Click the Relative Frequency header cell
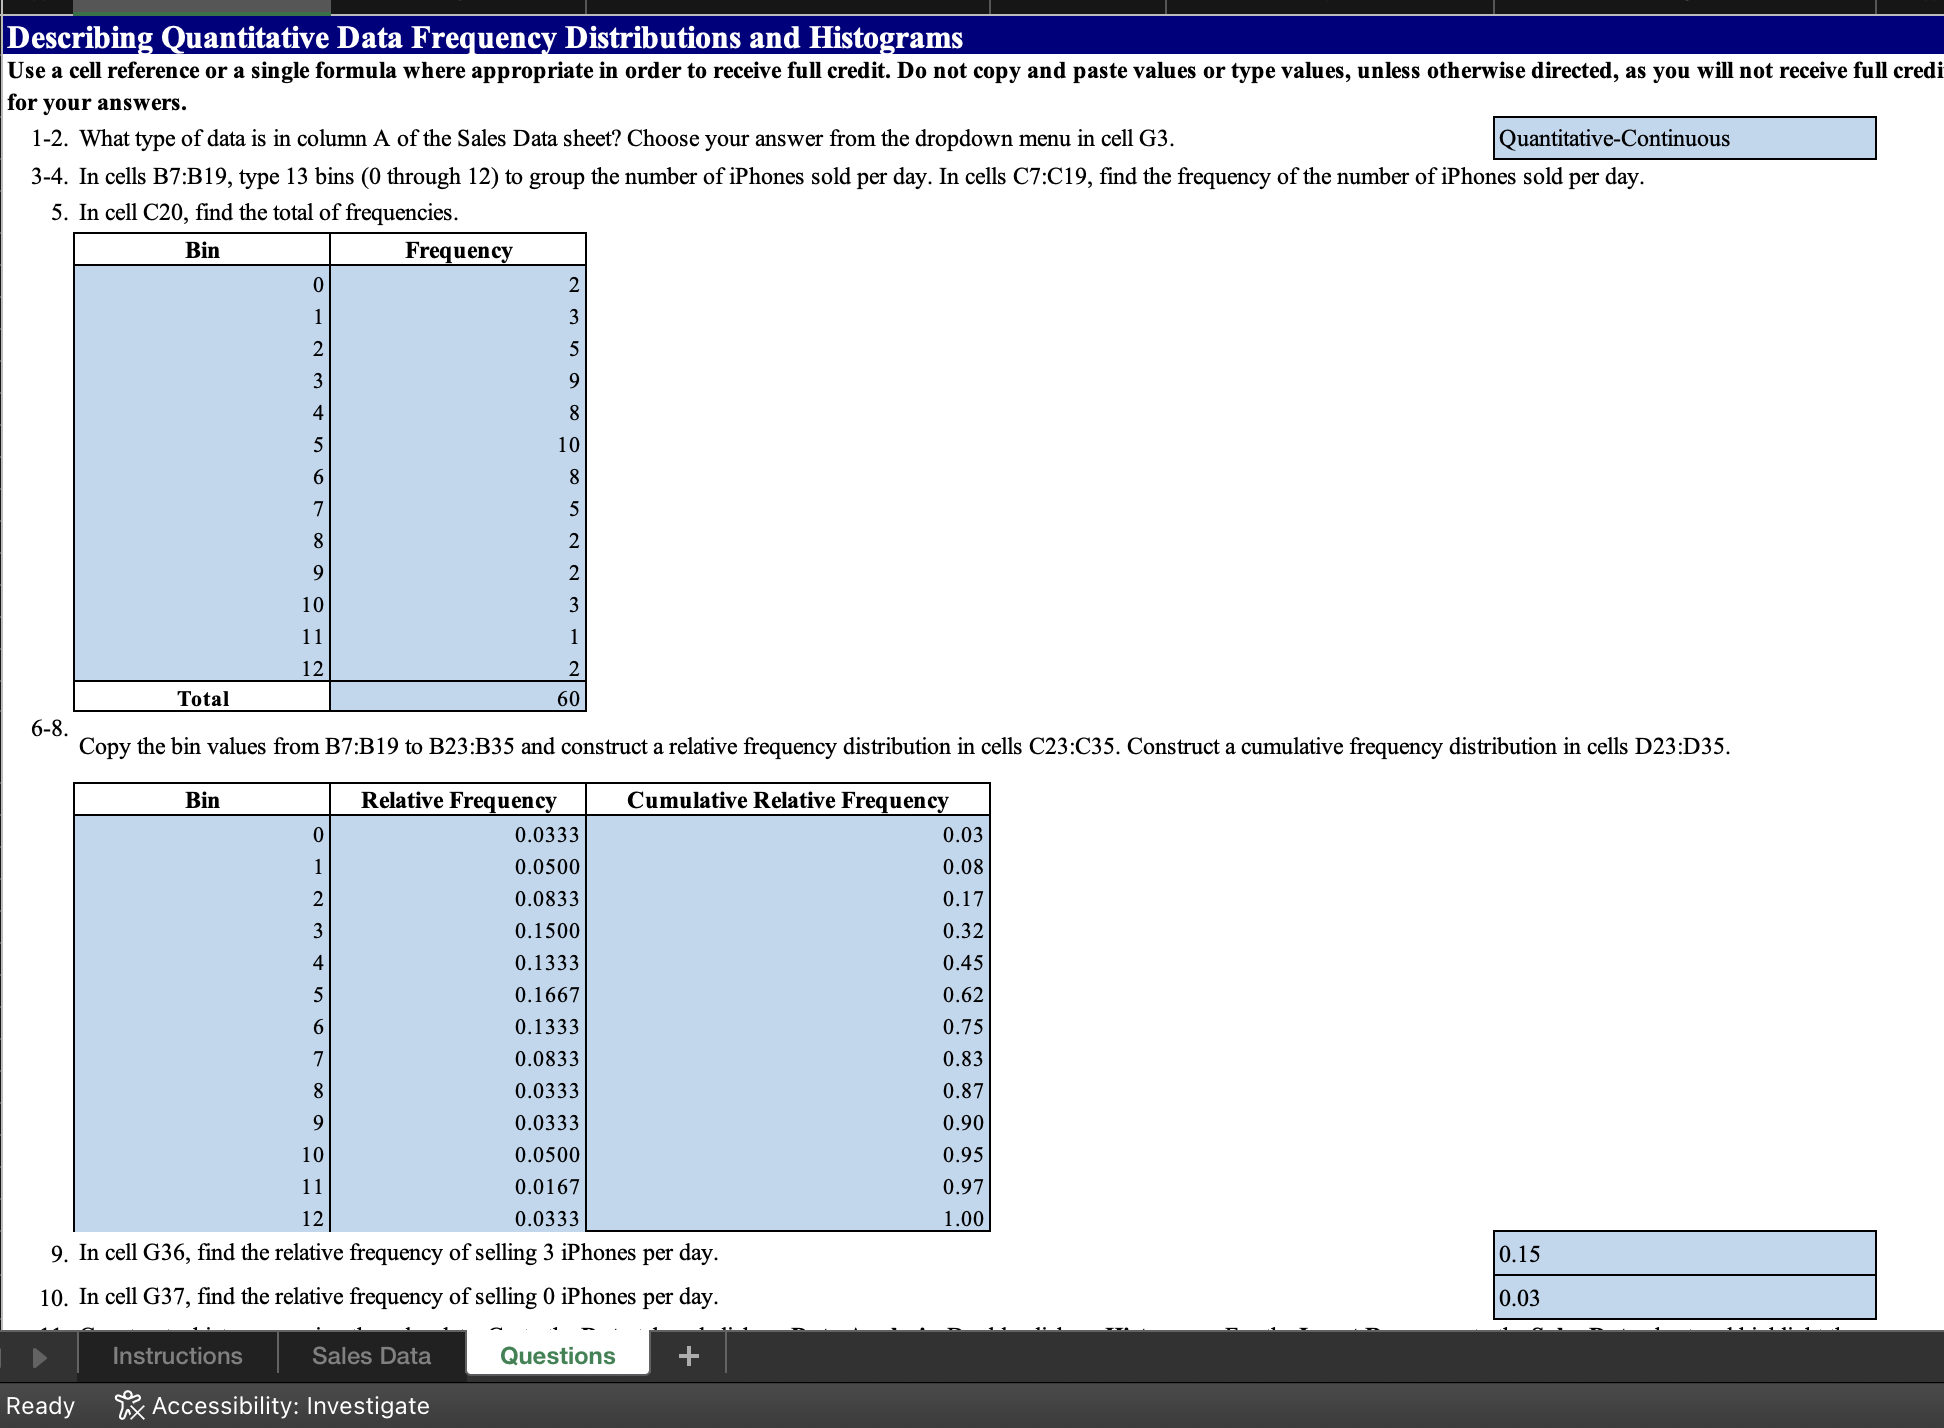 (458, 800)
